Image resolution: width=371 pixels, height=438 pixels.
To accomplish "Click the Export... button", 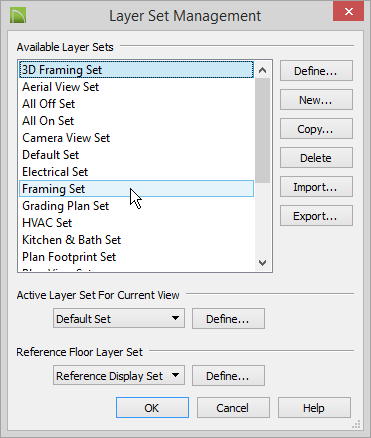I will 316,216.
